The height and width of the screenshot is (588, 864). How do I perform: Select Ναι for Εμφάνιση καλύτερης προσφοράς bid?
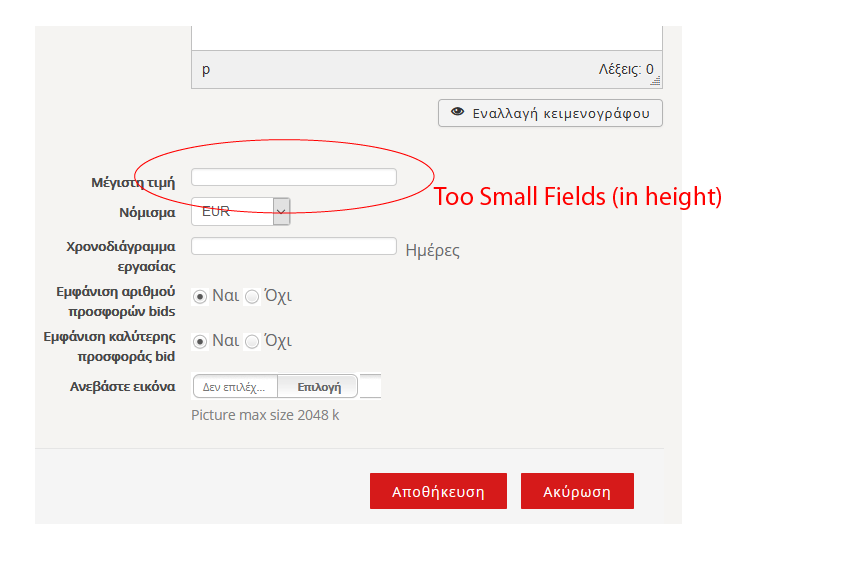[x=200, y=340]
